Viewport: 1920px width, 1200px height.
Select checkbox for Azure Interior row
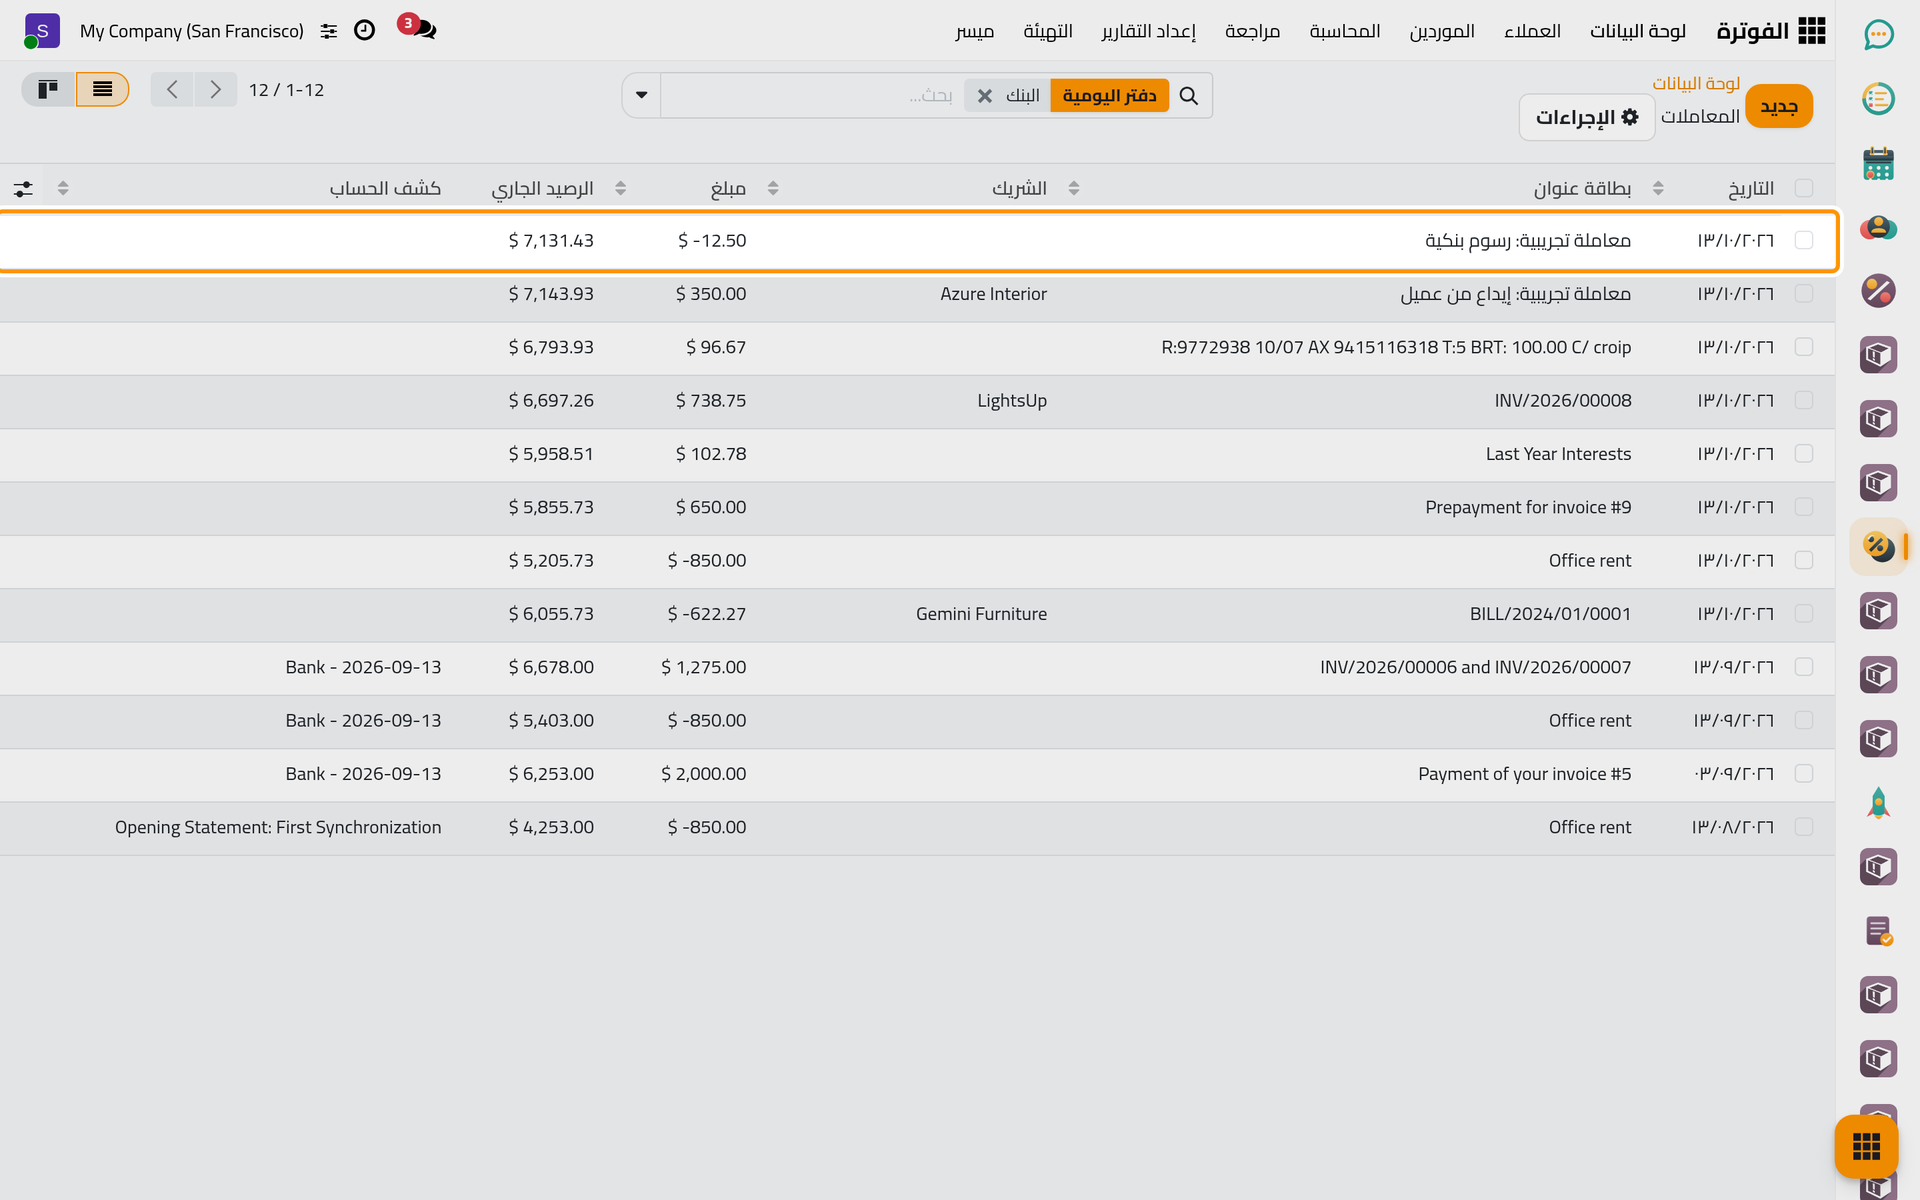[1804, 293]
